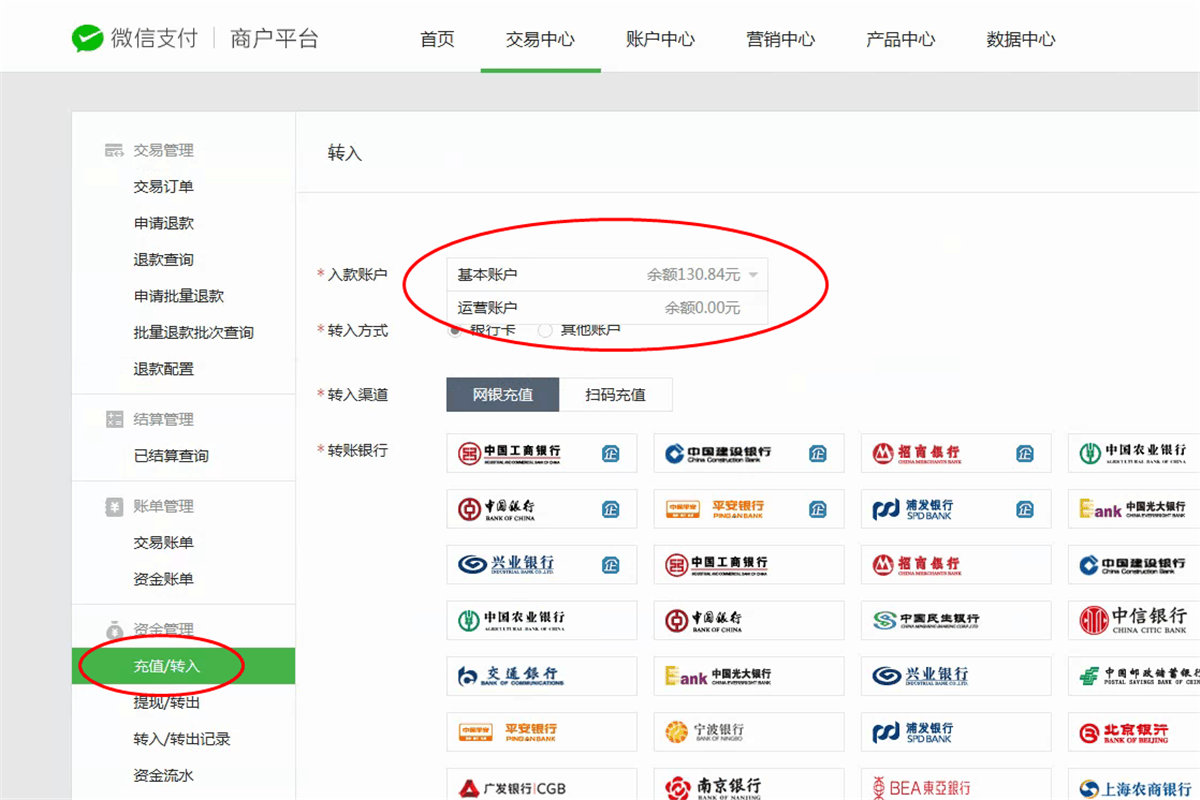Click the 账单管理 yen icon in sidebar
The image size is (1200, 800).
114,506
